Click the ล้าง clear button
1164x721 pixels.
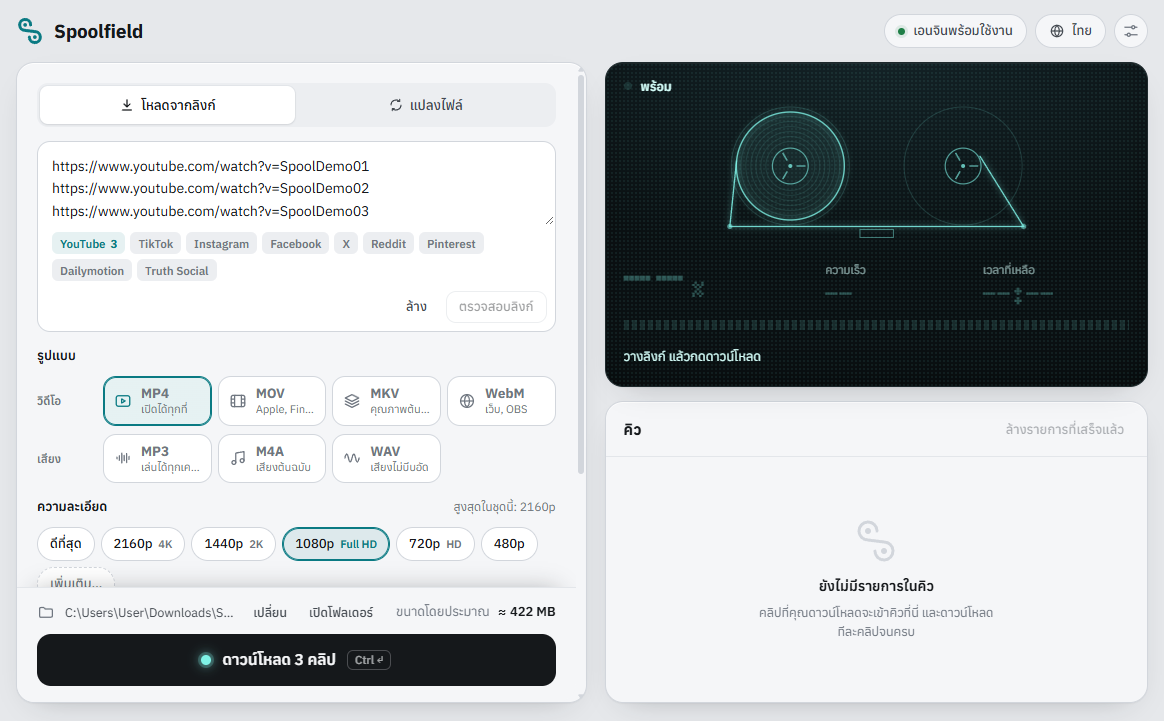pos(416,307)
